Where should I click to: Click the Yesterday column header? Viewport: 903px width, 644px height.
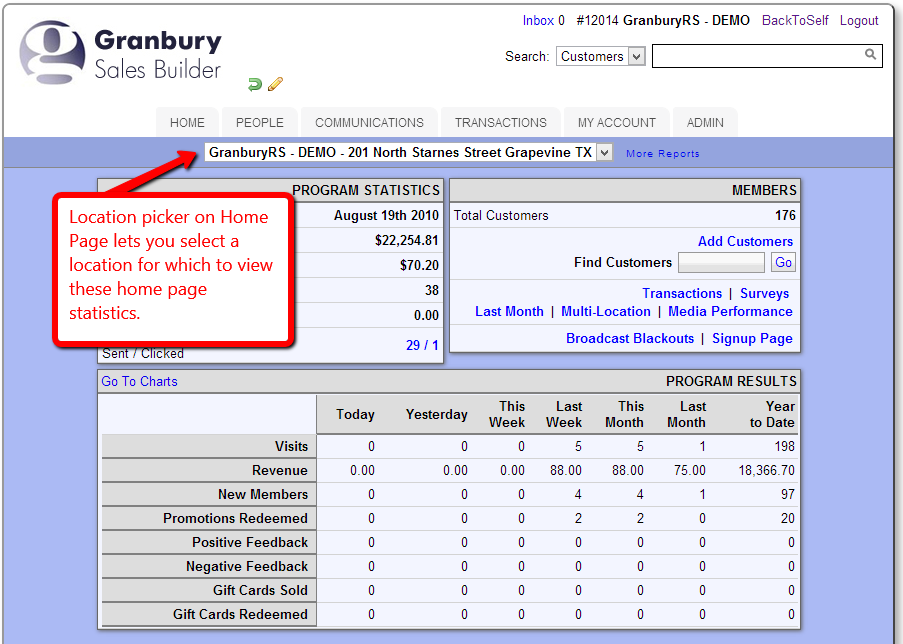(437, 415)
